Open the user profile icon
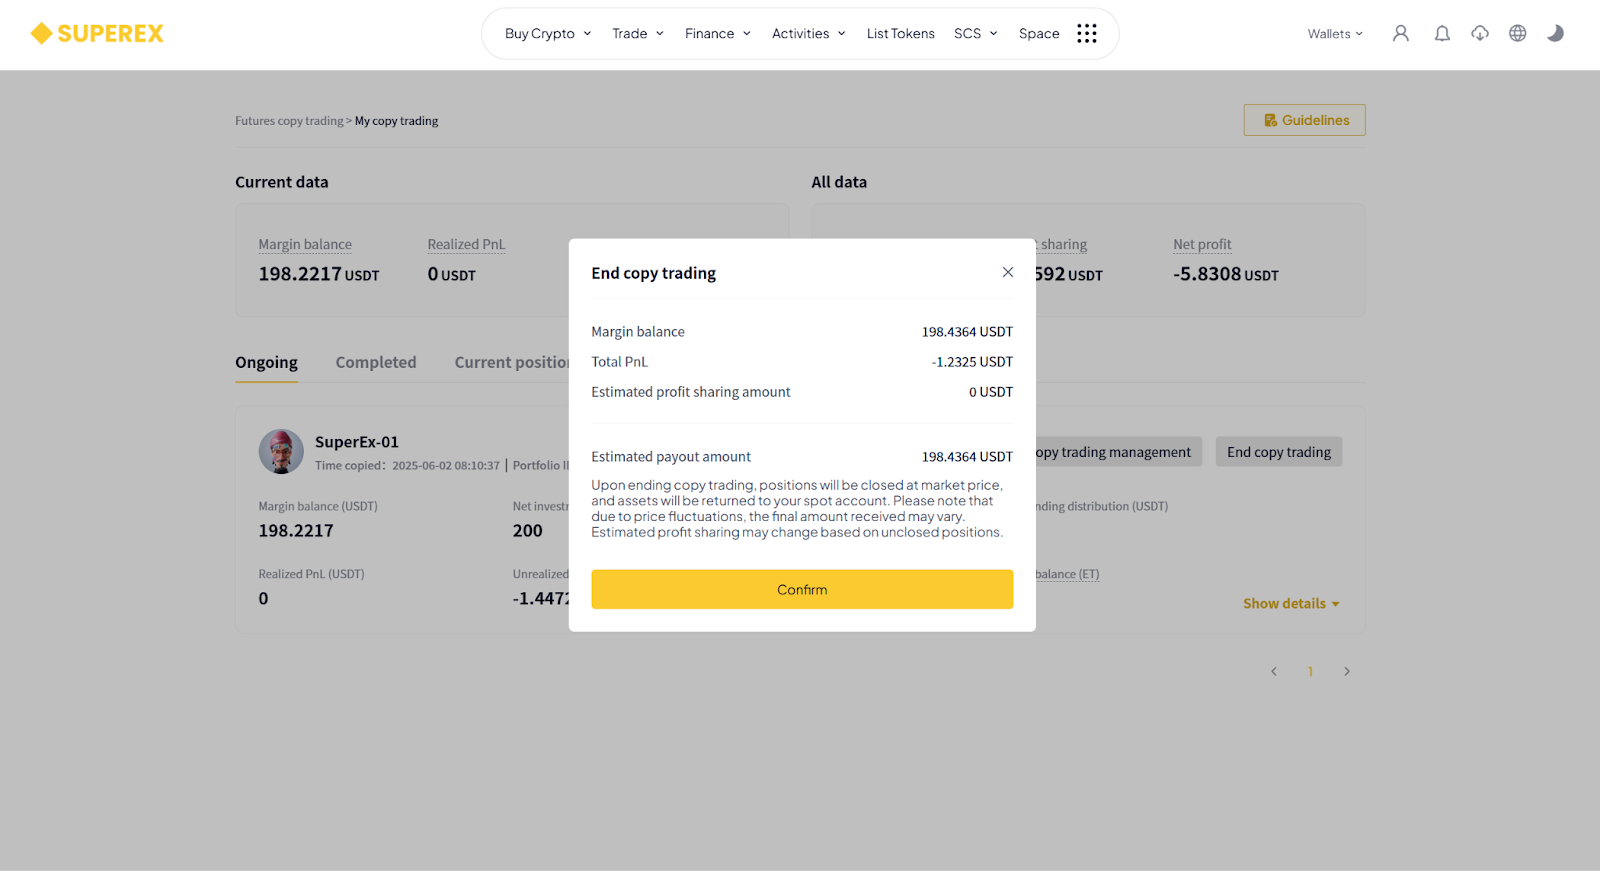 (x=1401, y=34)
